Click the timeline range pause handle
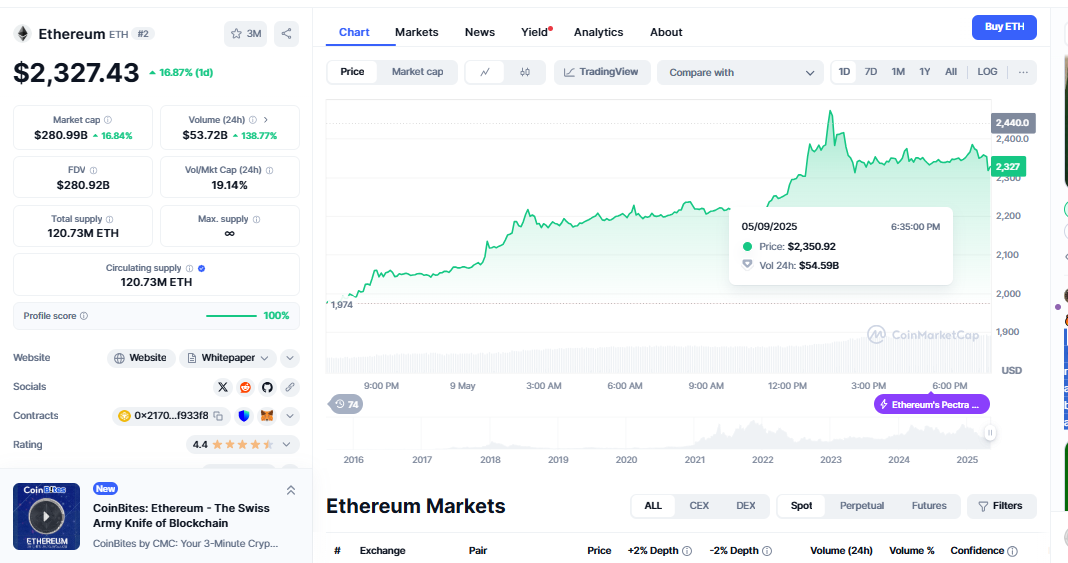This screenshot has width=1068, height=563. click(x=990, y=433)
